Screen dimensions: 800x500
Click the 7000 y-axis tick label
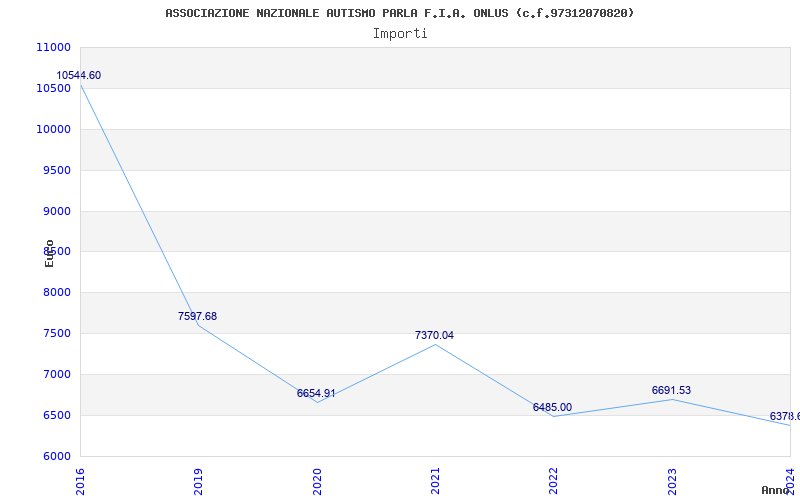click(x=56, y=374)
